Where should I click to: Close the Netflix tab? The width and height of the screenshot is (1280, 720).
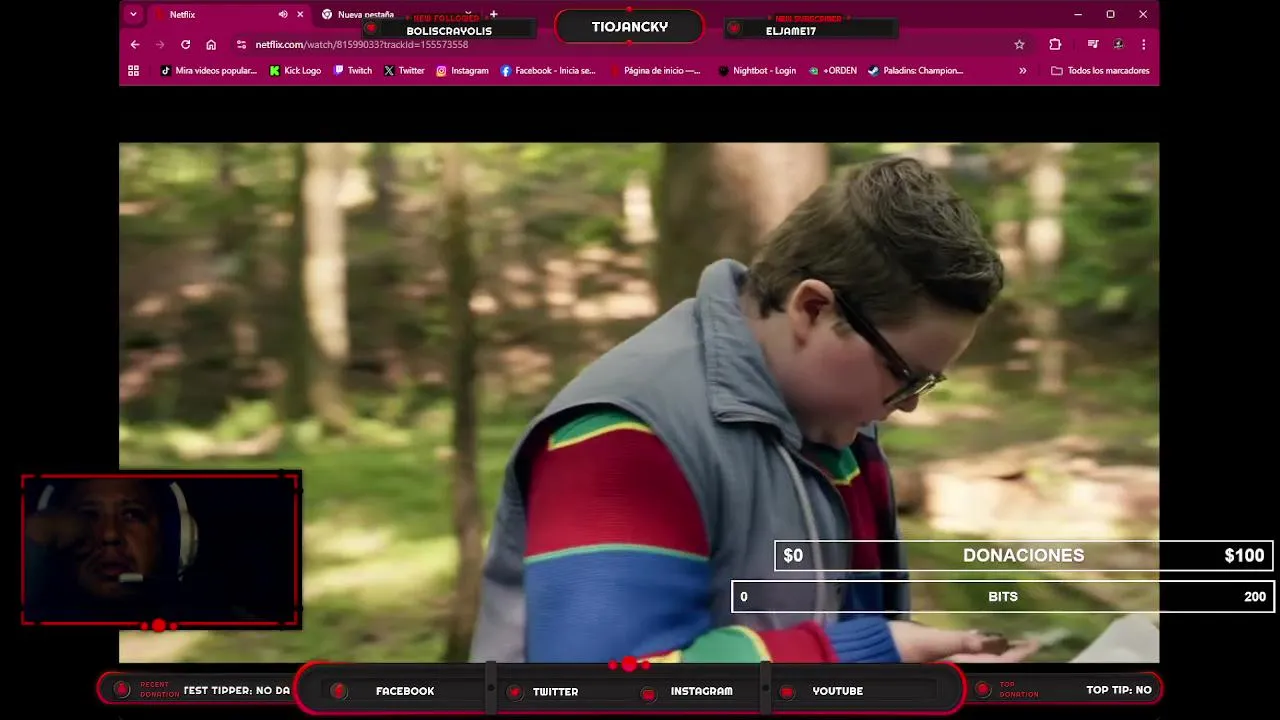300,14
